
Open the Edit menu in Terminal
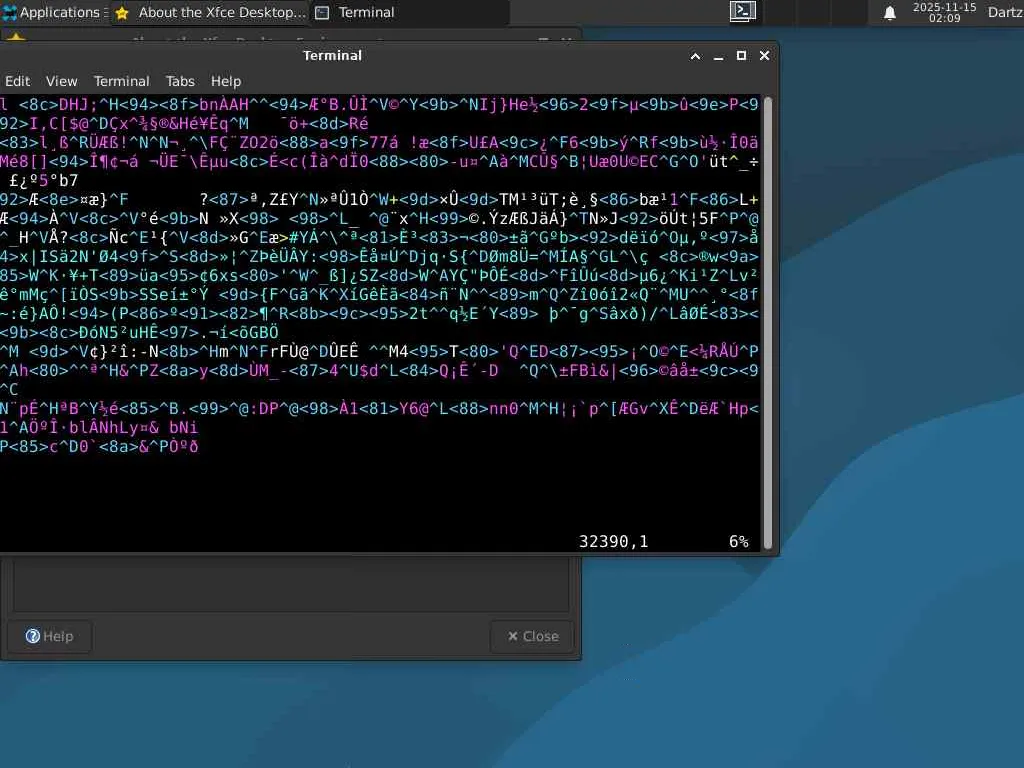coord(17,81)
